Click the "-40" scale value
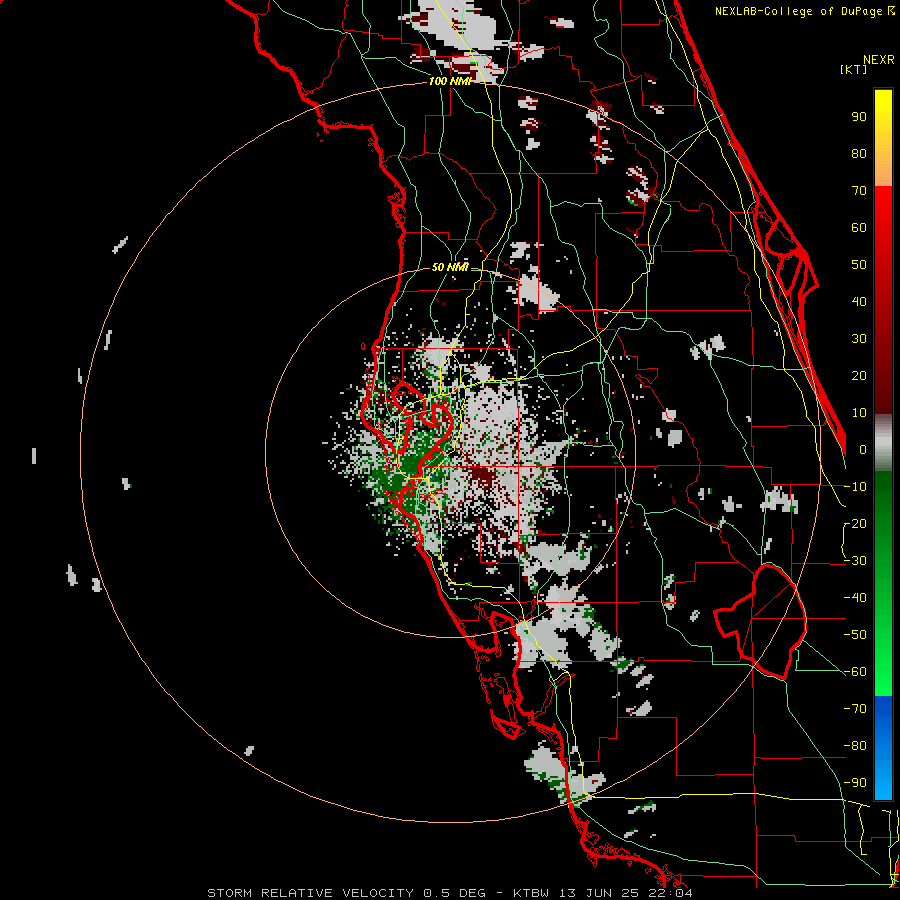Image resolution: width=900 pixels, height=900 pixels. [x=855, y=598]
